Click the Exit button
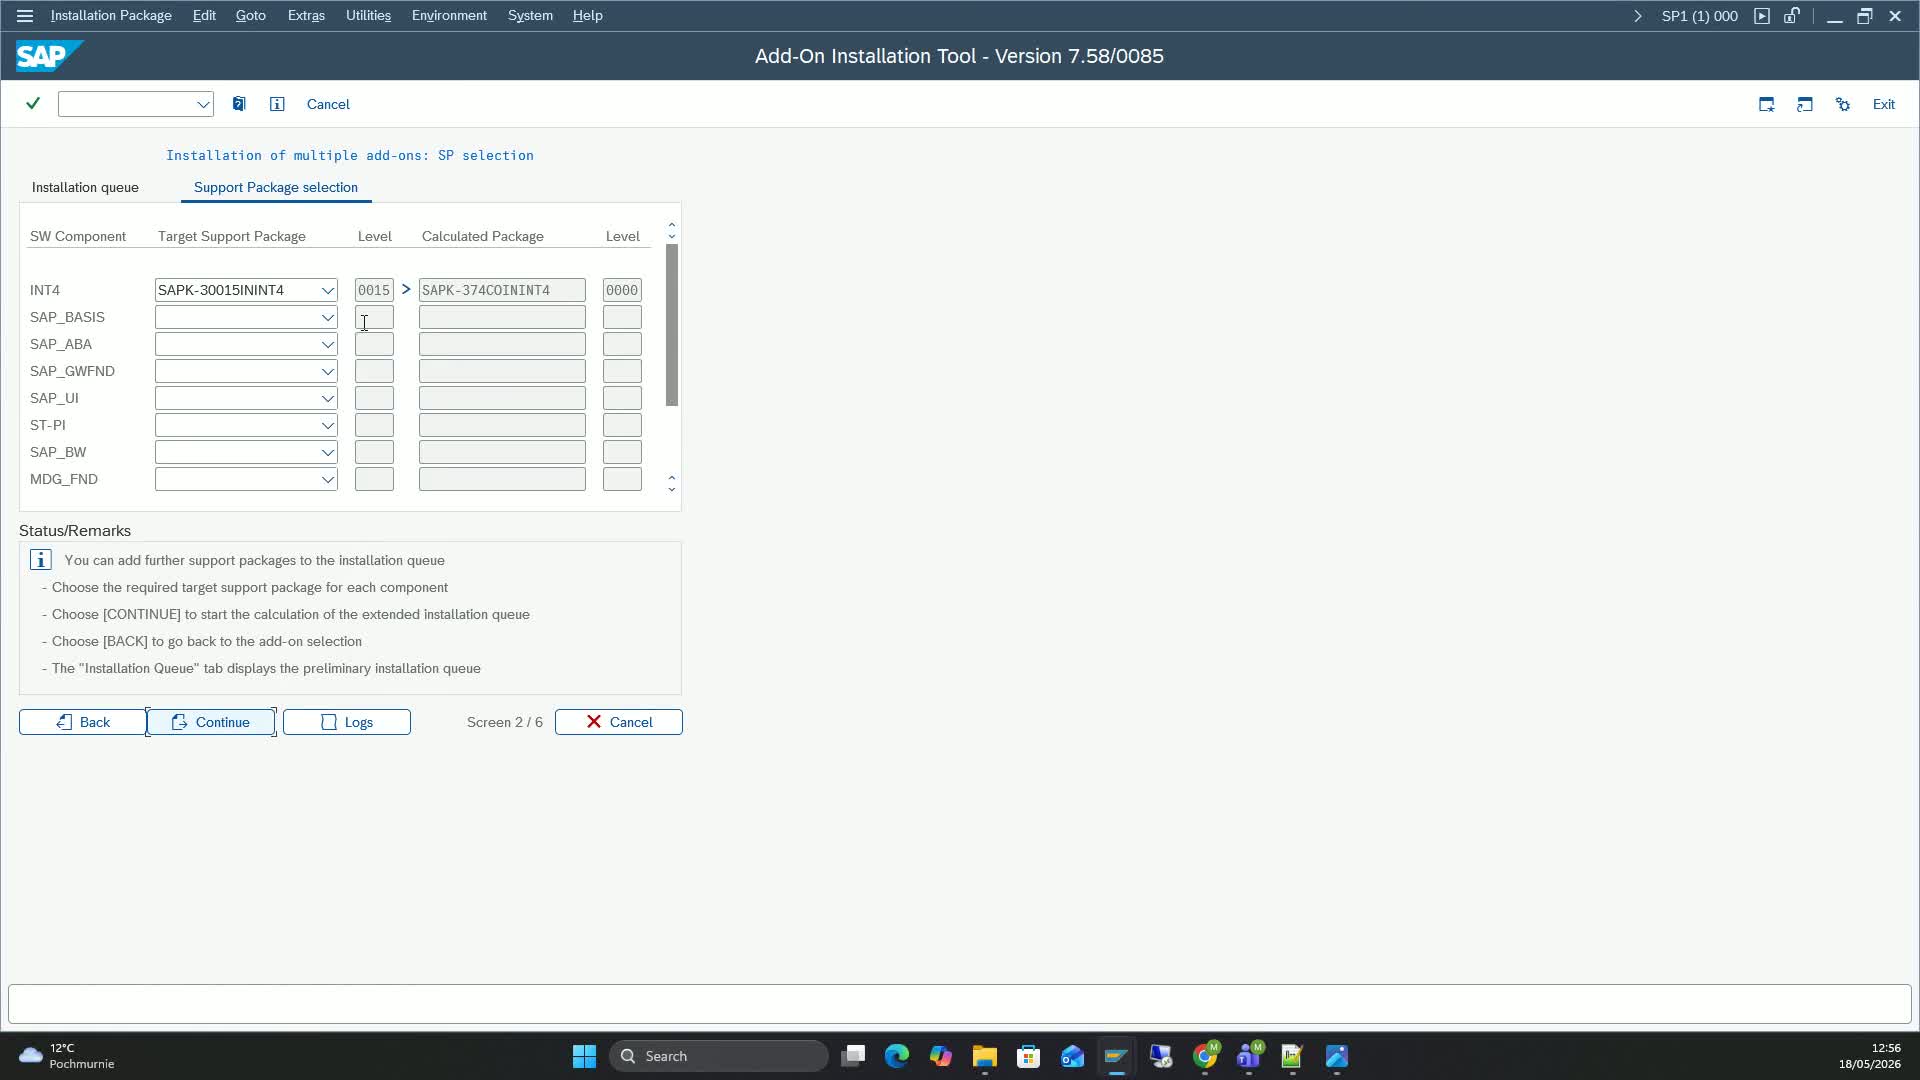 tap(1884, 104)
